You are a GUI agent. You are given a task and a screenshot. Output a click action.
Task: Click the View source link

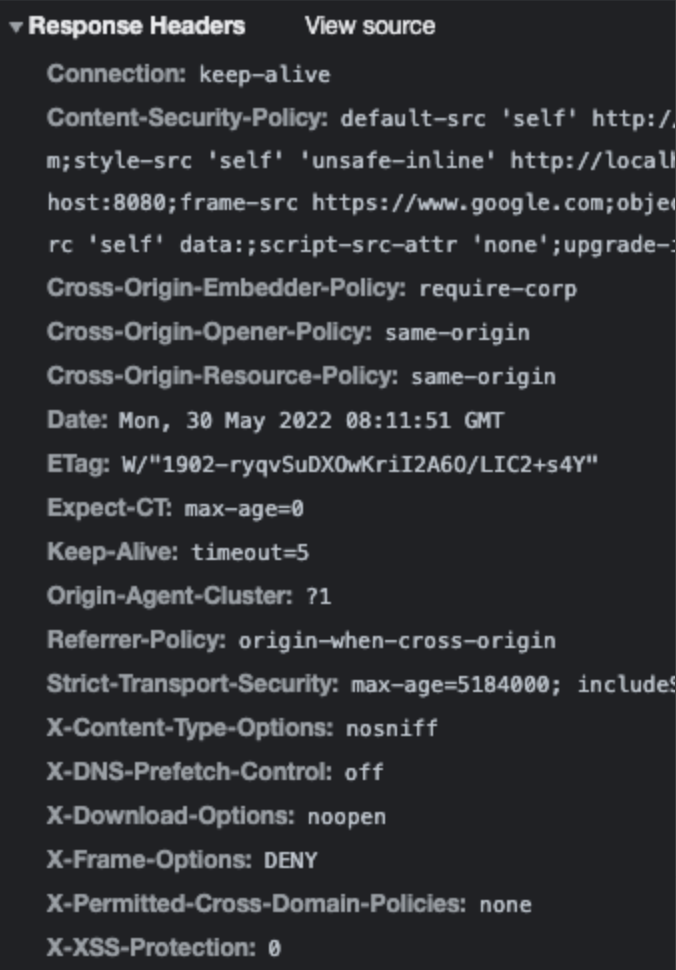369,27
